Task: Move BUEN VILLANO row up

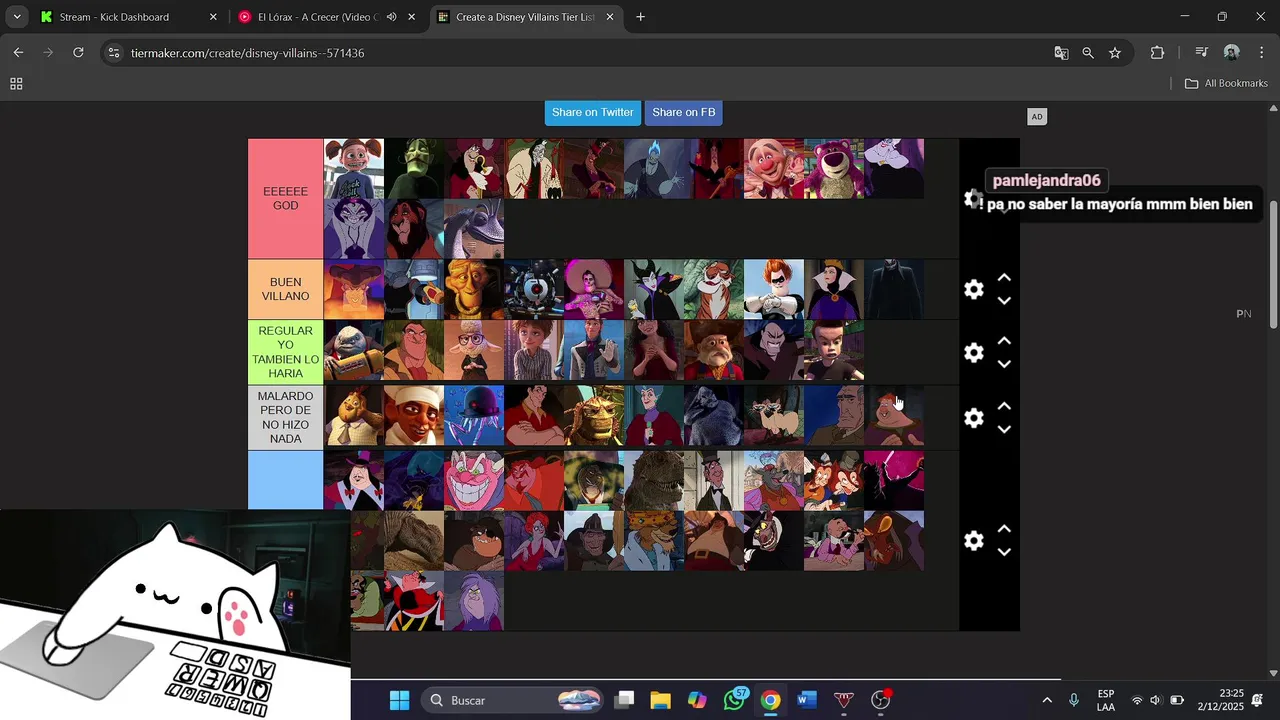Action: (x=1004, y=278)
